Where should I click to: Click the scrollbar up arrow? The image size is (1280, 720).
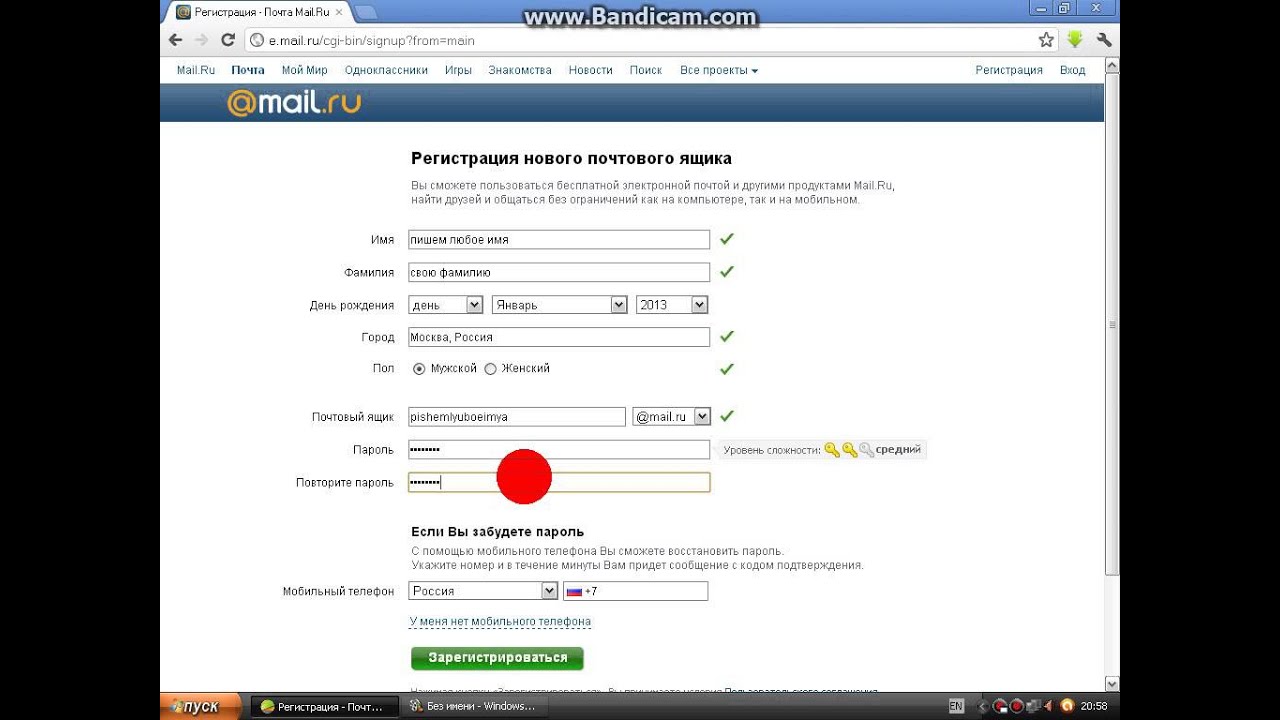pyautogui.click(x=1112, y=65)
